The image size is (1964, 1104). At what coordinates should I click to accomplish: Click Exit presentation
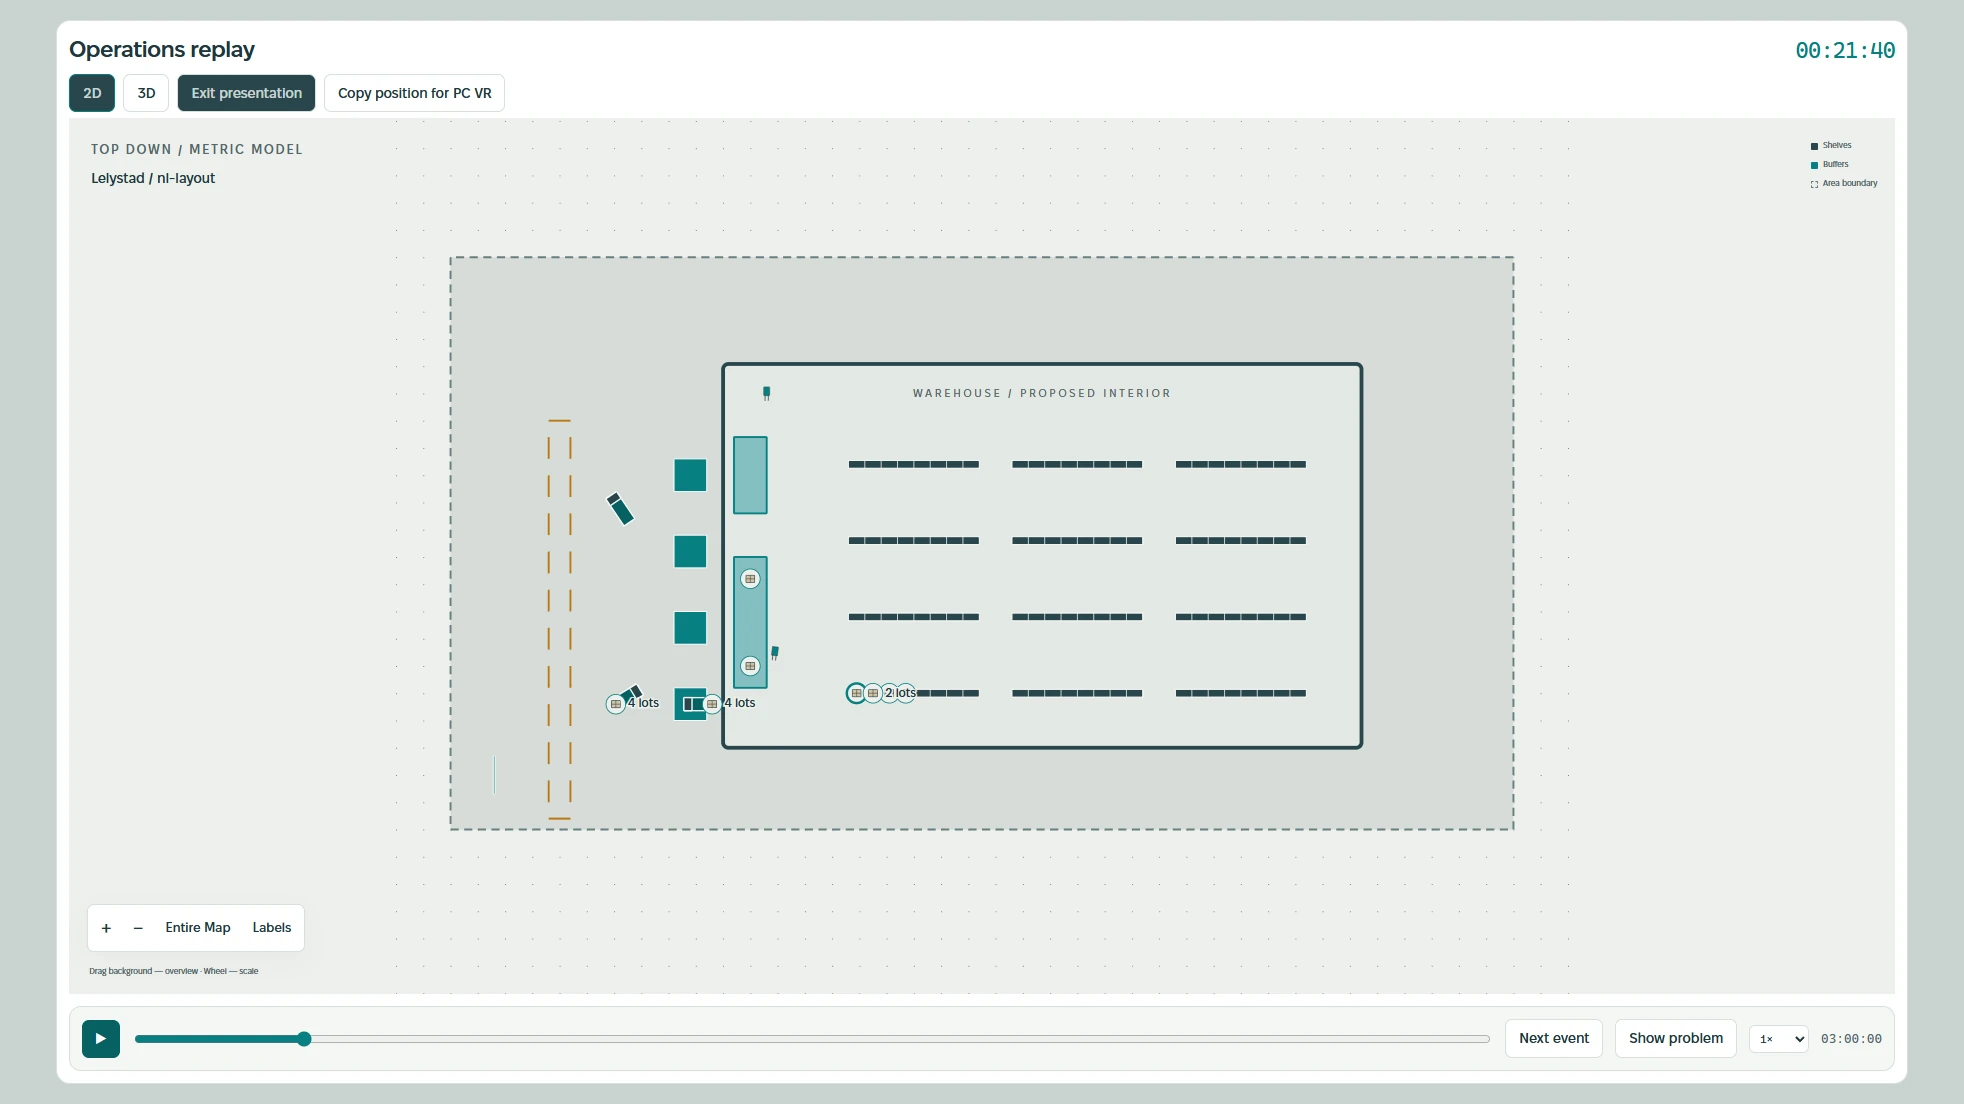click(246, 93)
